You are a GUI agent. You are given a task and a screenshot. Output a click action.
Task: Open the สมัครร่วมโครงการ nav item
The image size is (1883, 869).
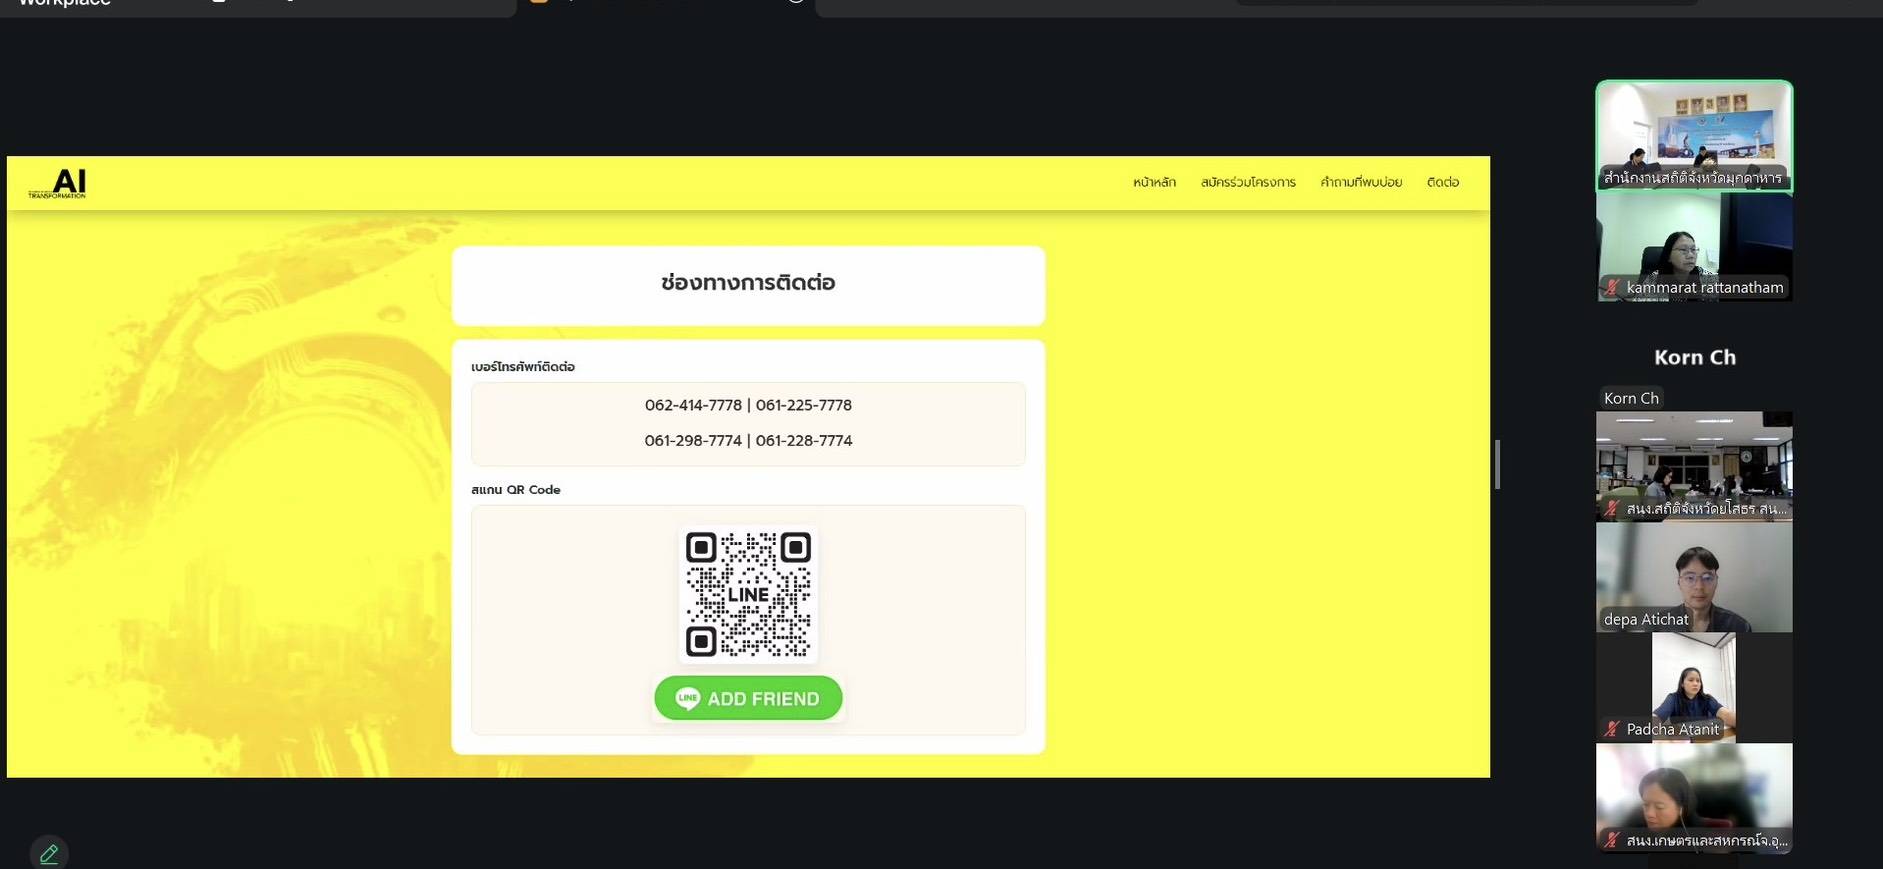[x=1247, y=182]
